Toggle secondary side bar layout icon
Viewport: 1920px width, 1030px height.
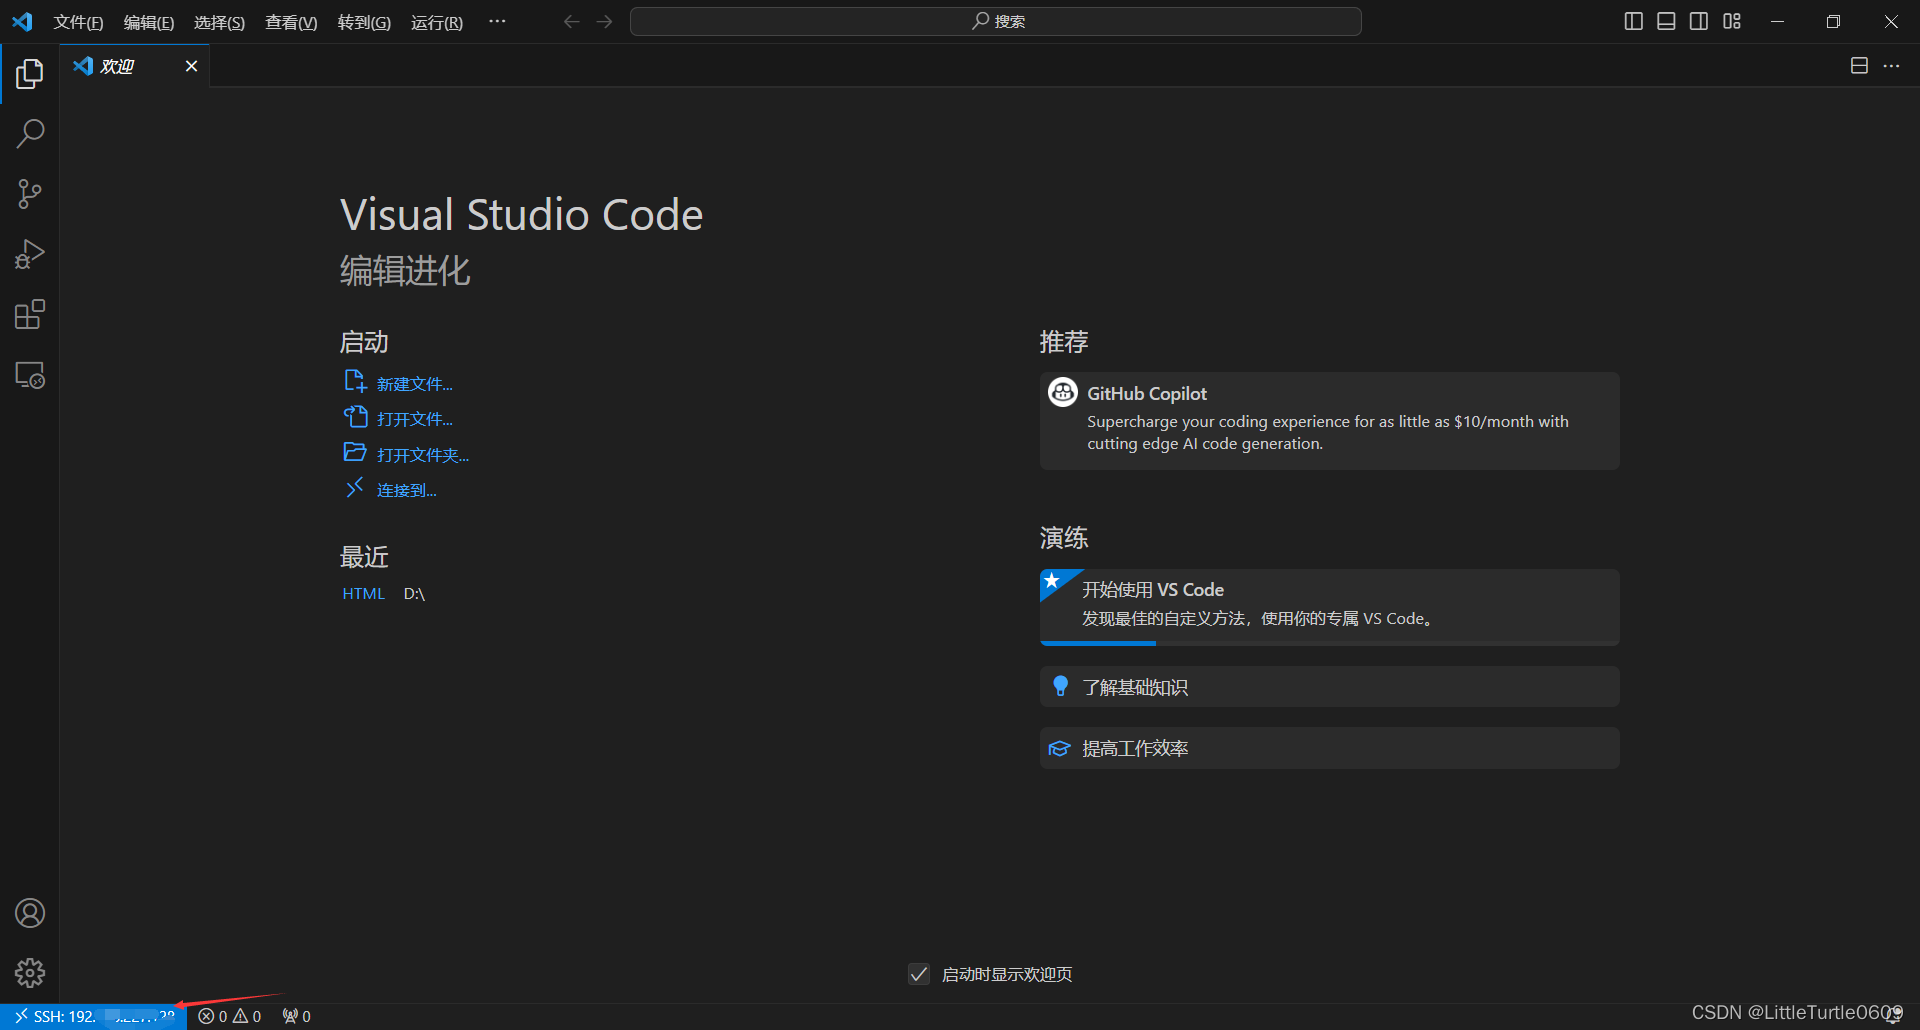[1699, 21]
